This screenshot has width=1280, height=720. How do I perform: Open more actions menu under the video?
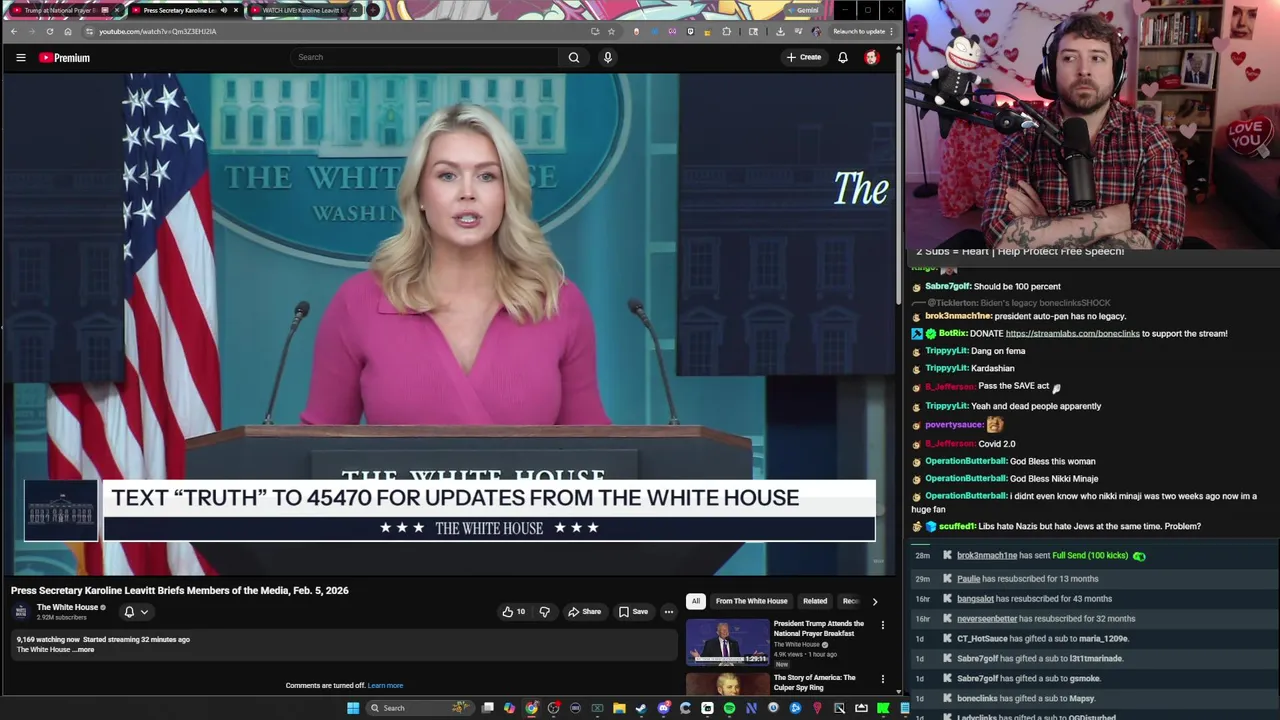point(669,612)
